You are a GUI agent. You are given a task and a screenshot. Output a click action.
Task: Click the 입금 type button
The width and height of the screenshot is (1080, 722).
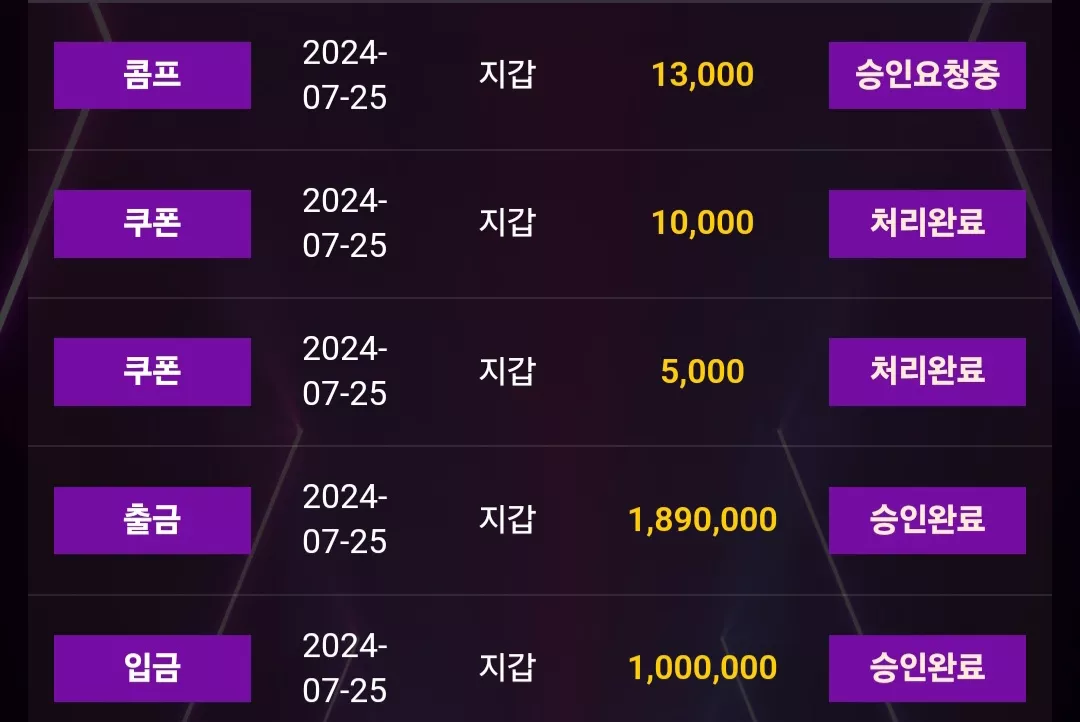(152, 668)
